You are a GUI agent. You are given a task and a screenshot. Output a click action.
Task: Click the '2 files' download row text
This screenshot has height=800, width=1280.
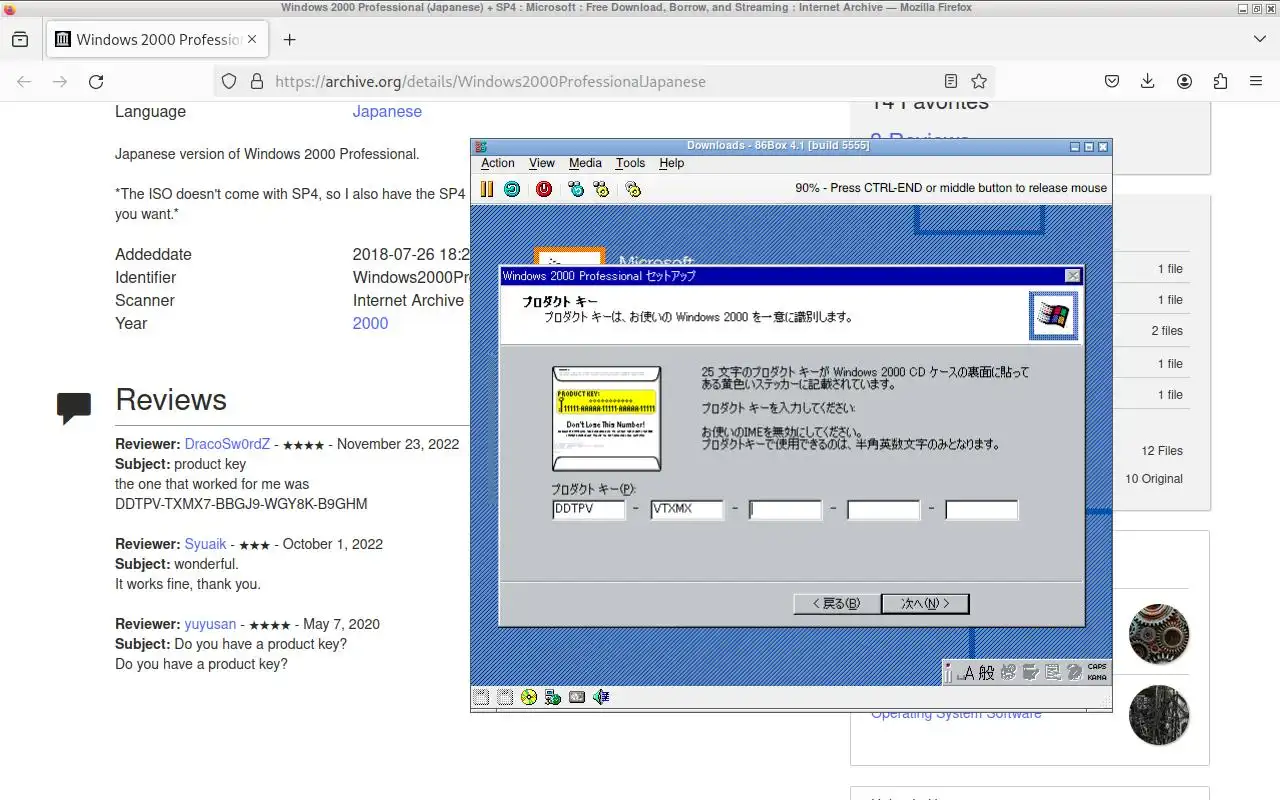point(1167,331)
